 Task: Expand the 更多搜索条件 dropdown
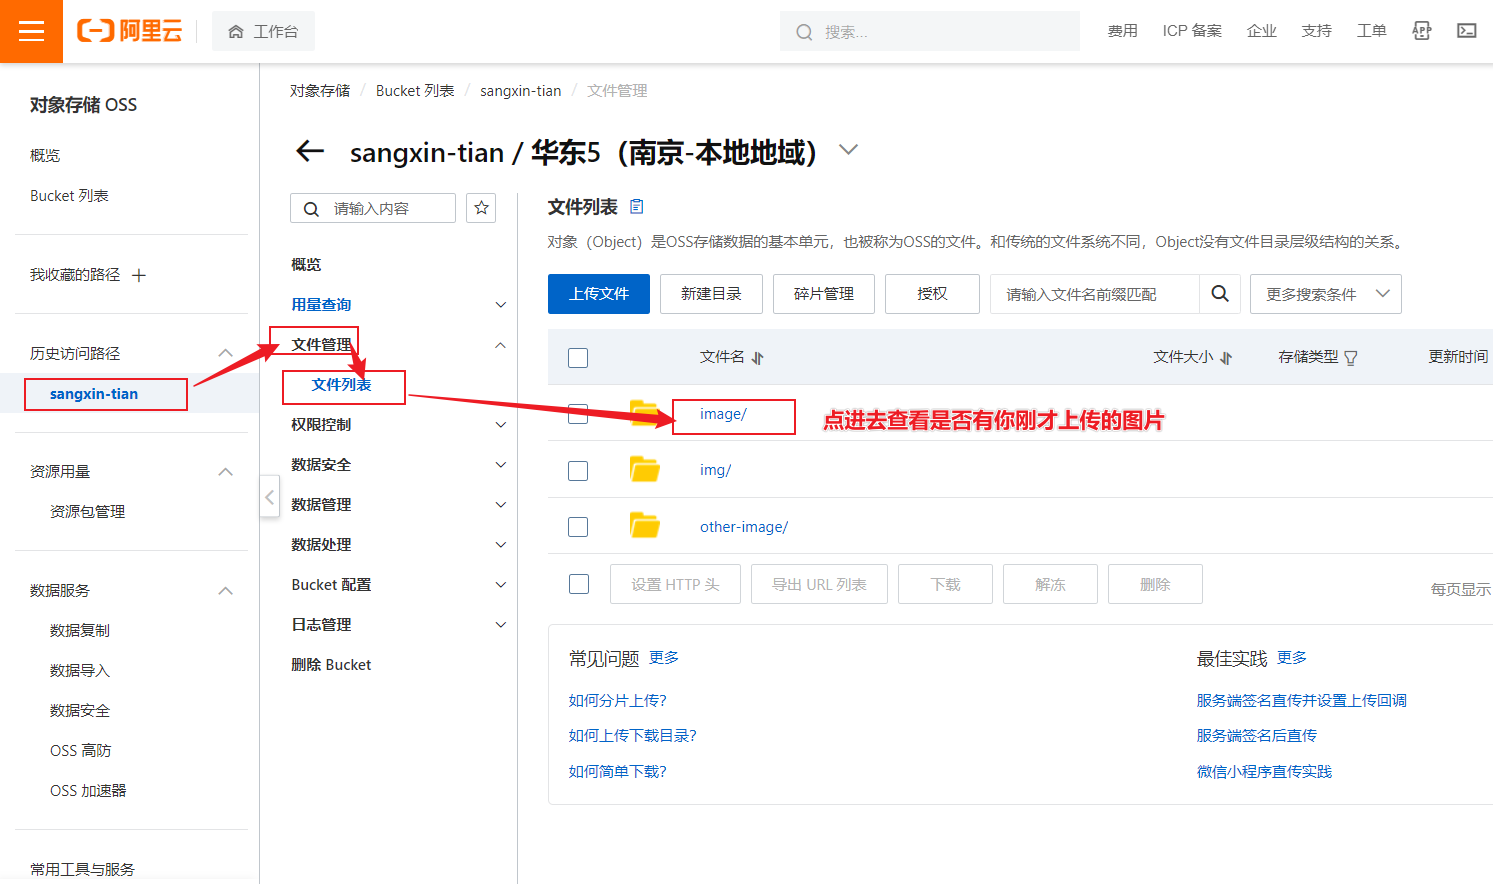[x=1326, y=293]
